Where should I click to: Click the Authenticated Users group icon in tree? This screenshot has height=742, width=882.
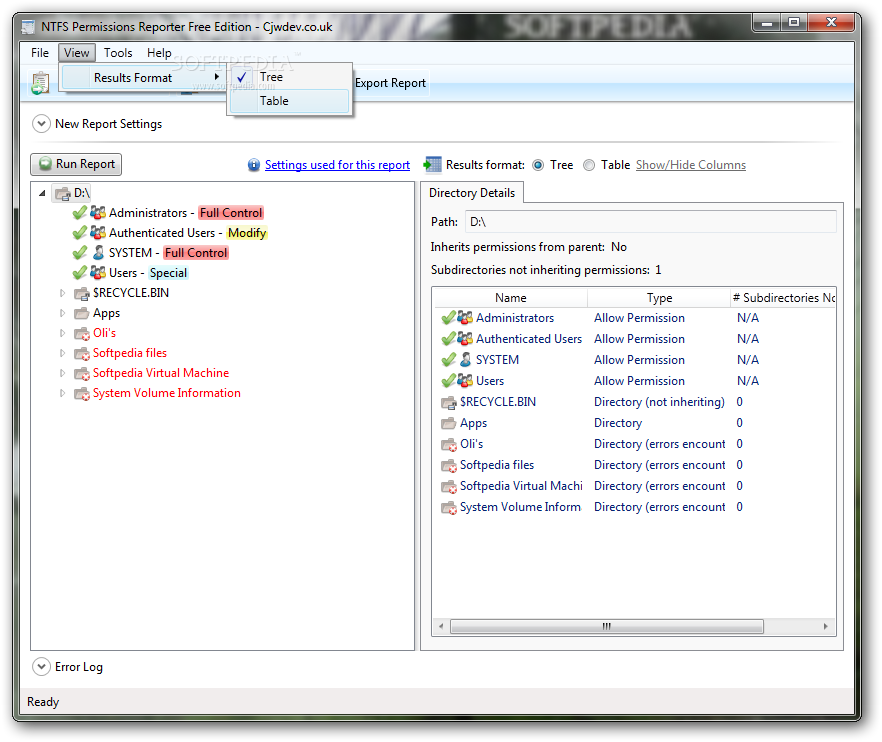(98, 232)
